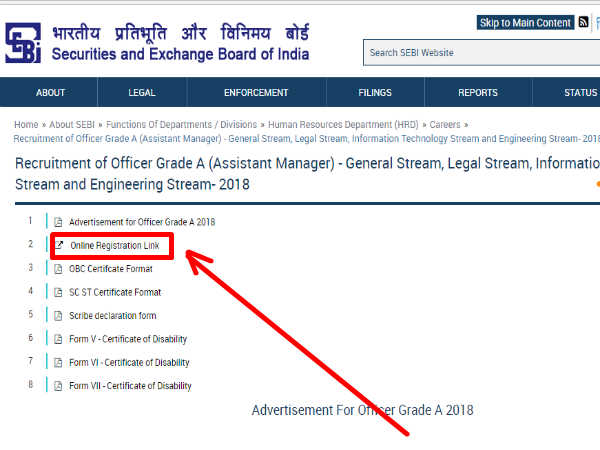The width and height of the screenshot is (600, 450).
Task: Click the Recruitment of Officer Grade A breadcrumb
Action: click(307, 139)
